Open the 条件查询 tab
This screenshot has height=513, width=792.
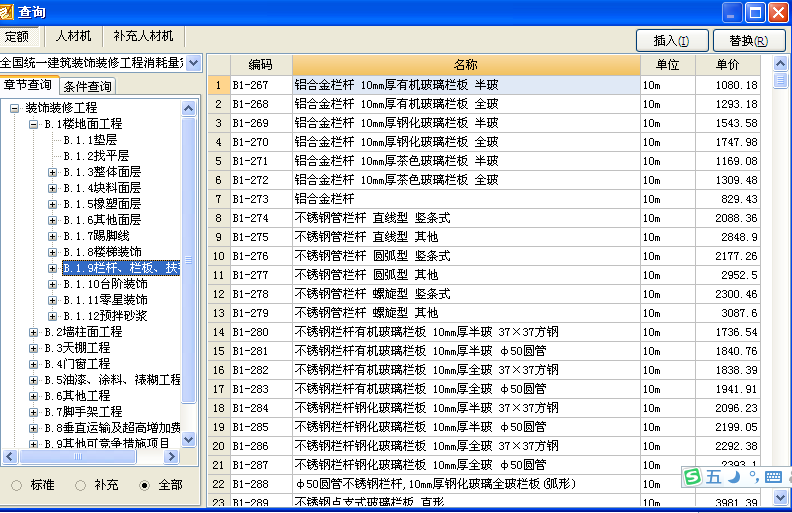pyautogui.click(x=87, y=86)
